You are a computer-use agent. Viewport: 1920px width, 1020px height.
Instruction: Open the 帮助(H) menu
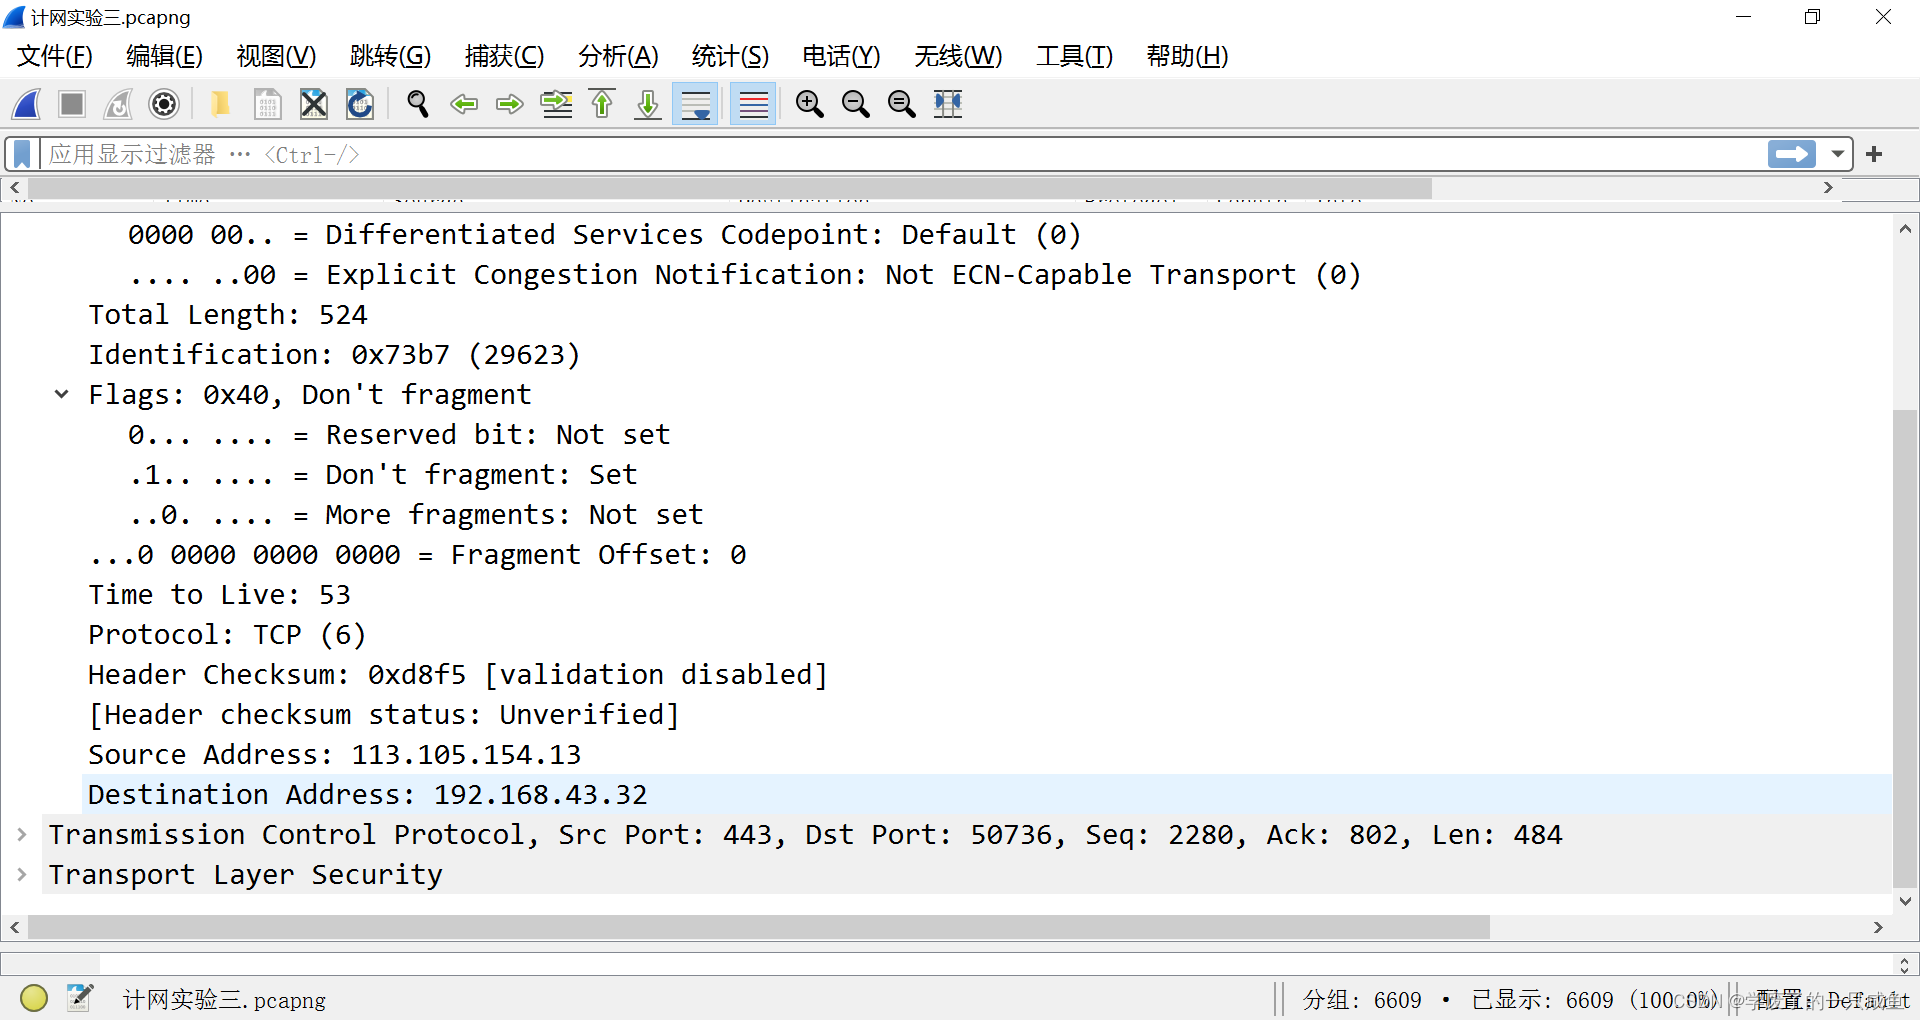pyautogui.click(x=1187, y=56)
